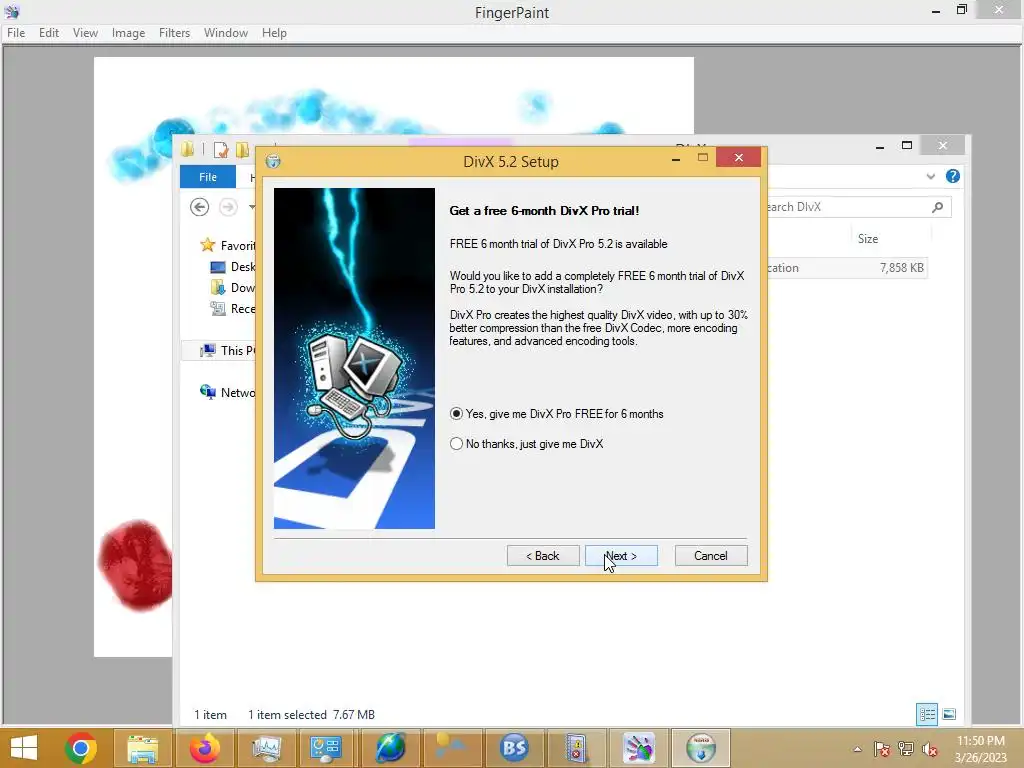Click Explorer quick access new folder icon
Viewport: 1024px width, 768px height.
[x=242, y=150]
